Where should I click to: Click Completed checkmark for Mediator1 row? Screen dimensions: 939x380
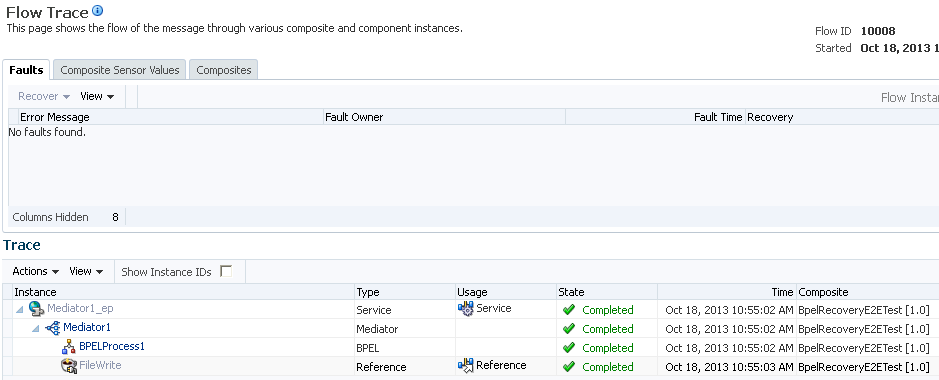click(x=569, y=329)
